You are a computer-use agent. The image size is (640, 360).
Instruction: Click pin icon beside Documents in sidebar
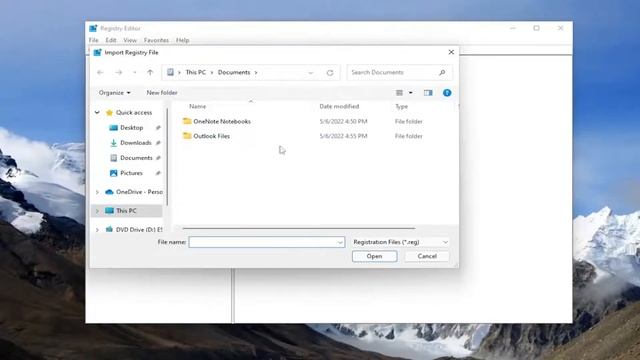tap(158, 158)
